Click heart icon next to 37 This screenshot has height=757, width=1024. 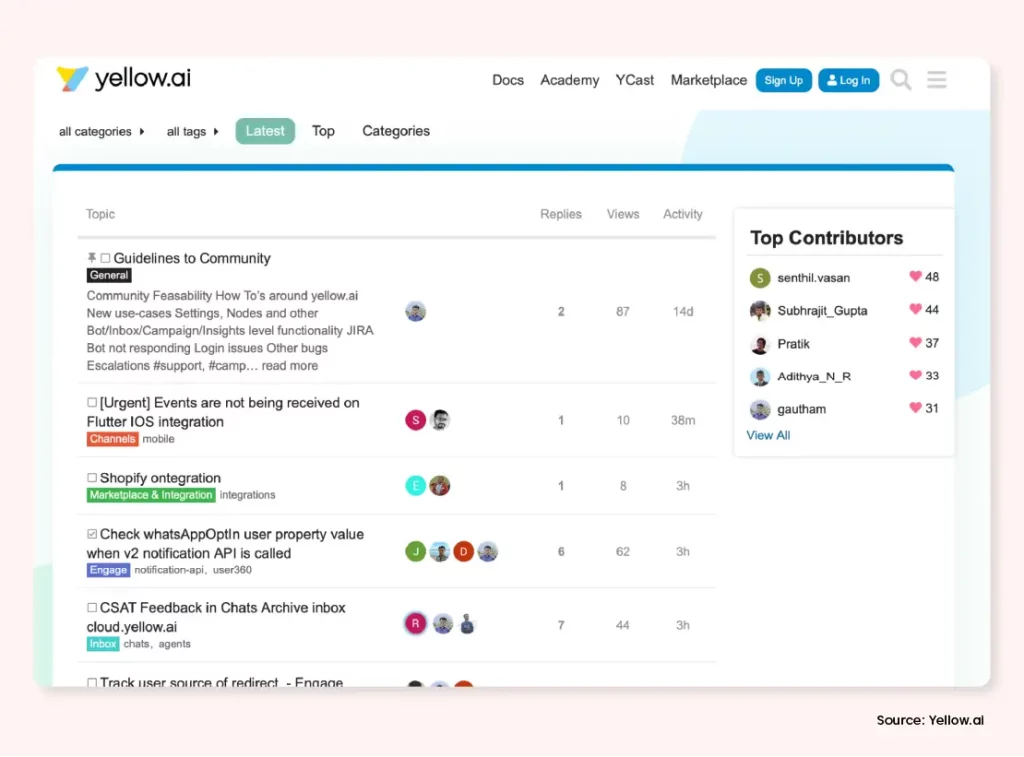[915, 342]
